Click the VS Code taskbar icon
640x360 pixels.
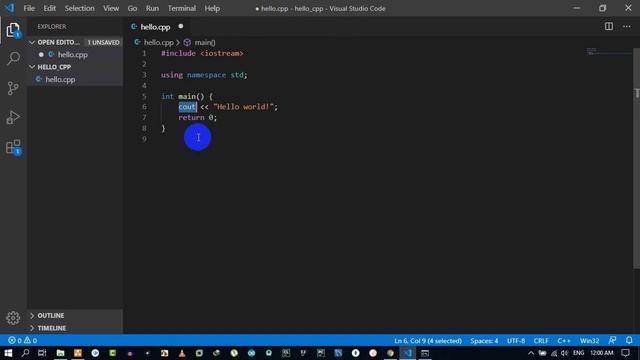pyautogui.click(x=408, y=353)
